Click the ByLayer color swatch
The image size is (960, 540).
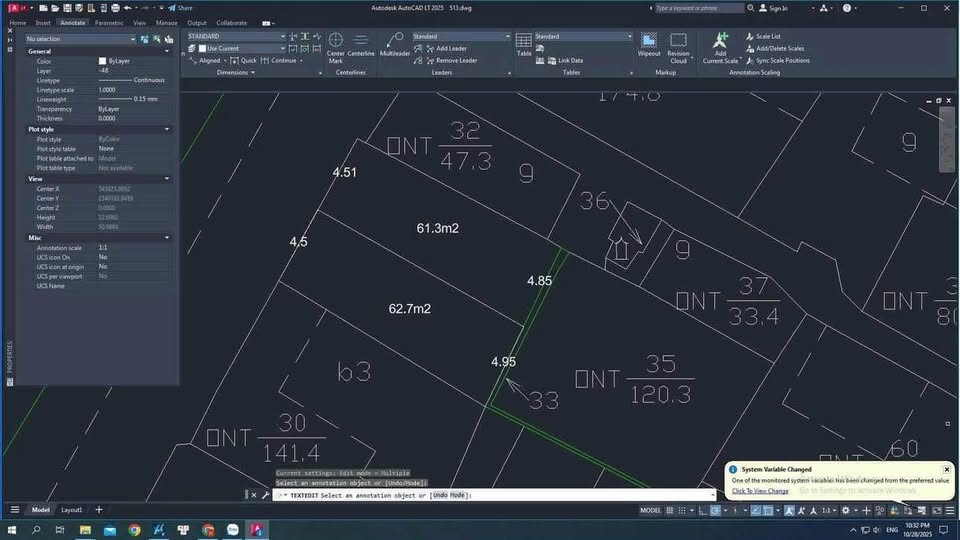coord(102,61)
